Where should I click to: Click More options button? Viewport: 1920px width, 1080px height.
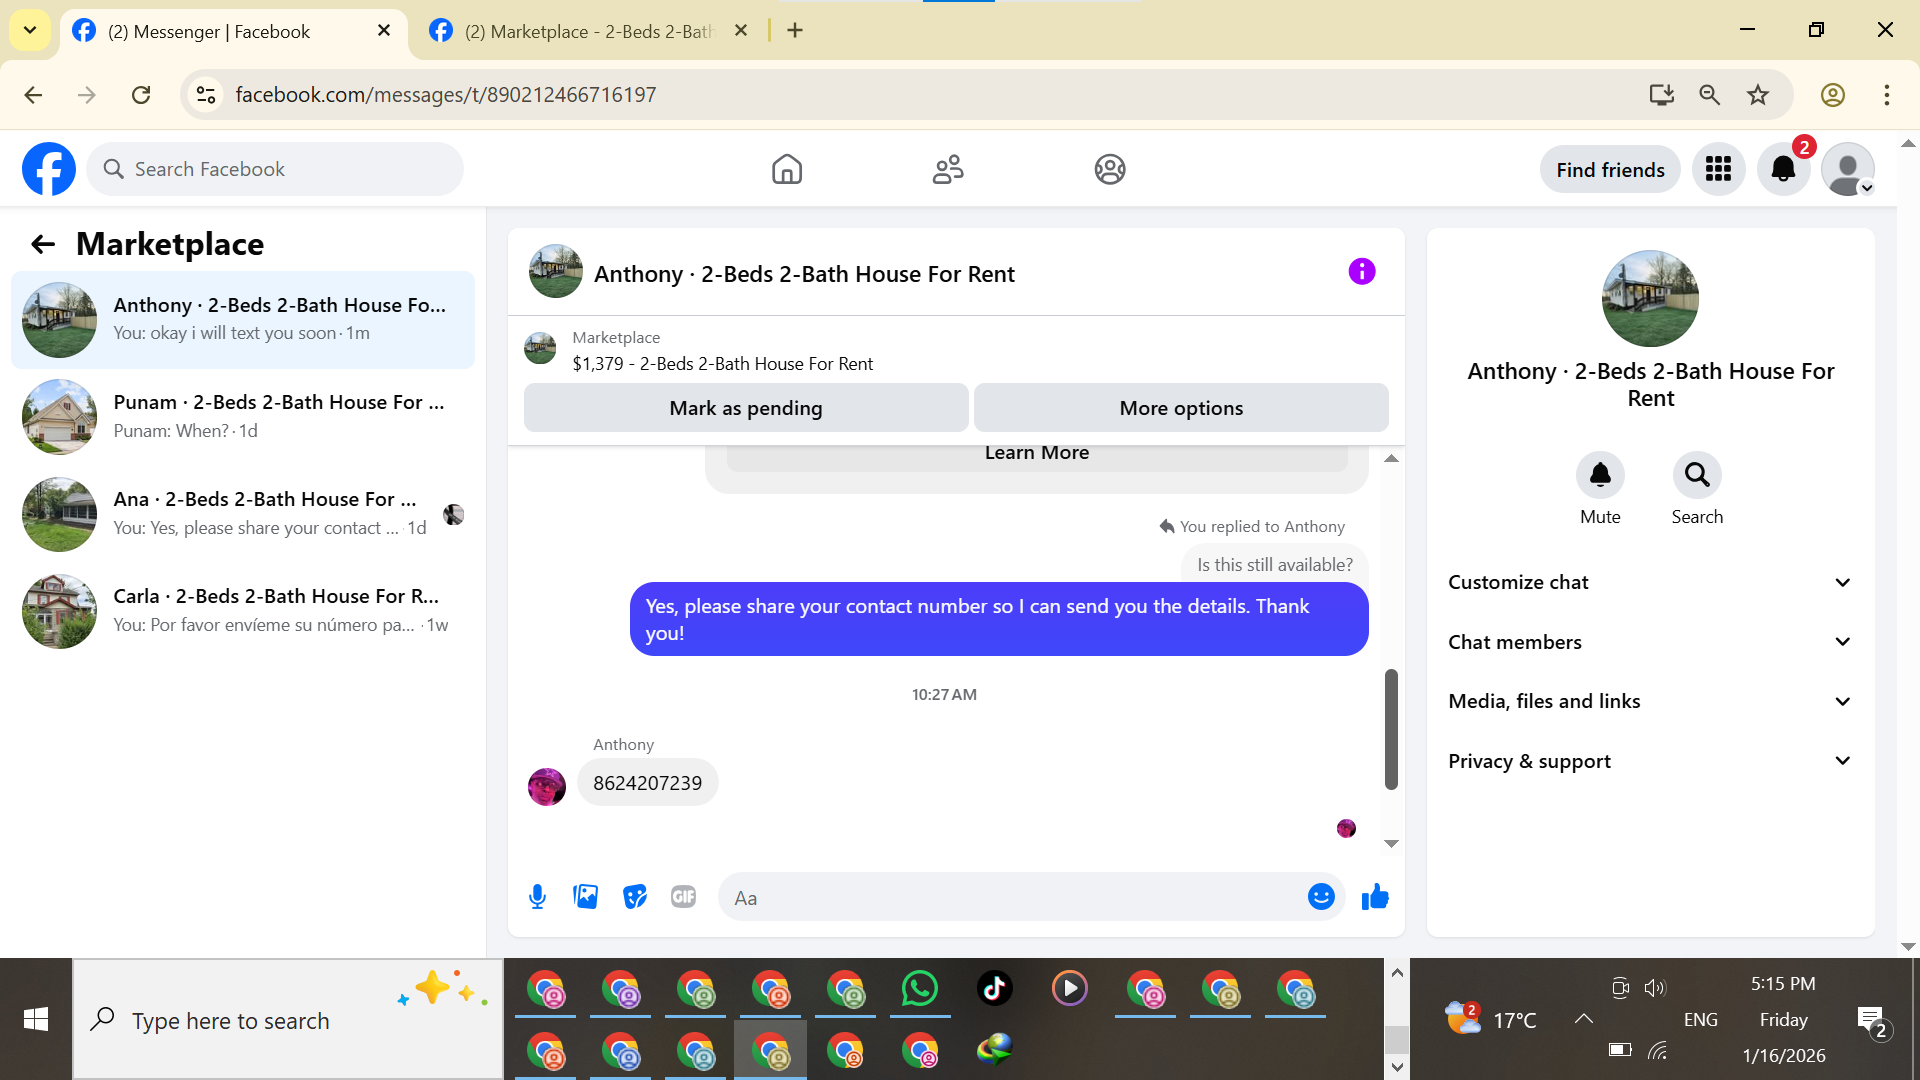pos(1181,408)
